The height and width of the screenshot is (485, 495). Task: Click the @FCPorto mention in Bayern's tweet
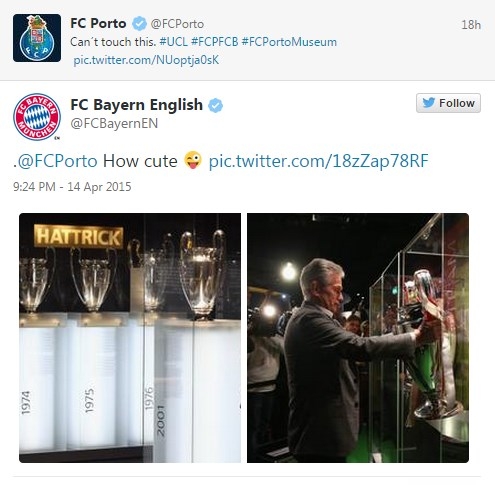coord(57,161)
